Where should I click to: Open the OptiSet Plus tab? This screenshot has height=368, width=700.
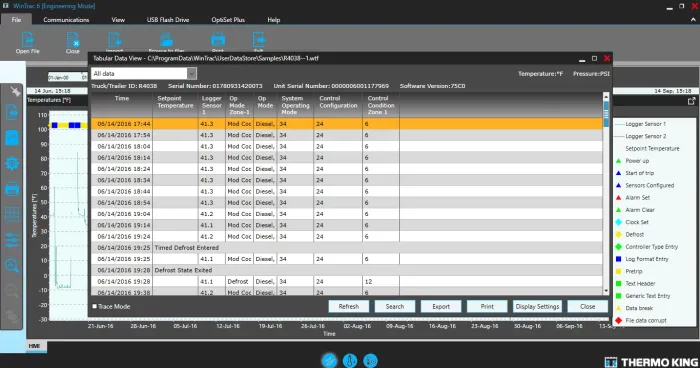228,20
